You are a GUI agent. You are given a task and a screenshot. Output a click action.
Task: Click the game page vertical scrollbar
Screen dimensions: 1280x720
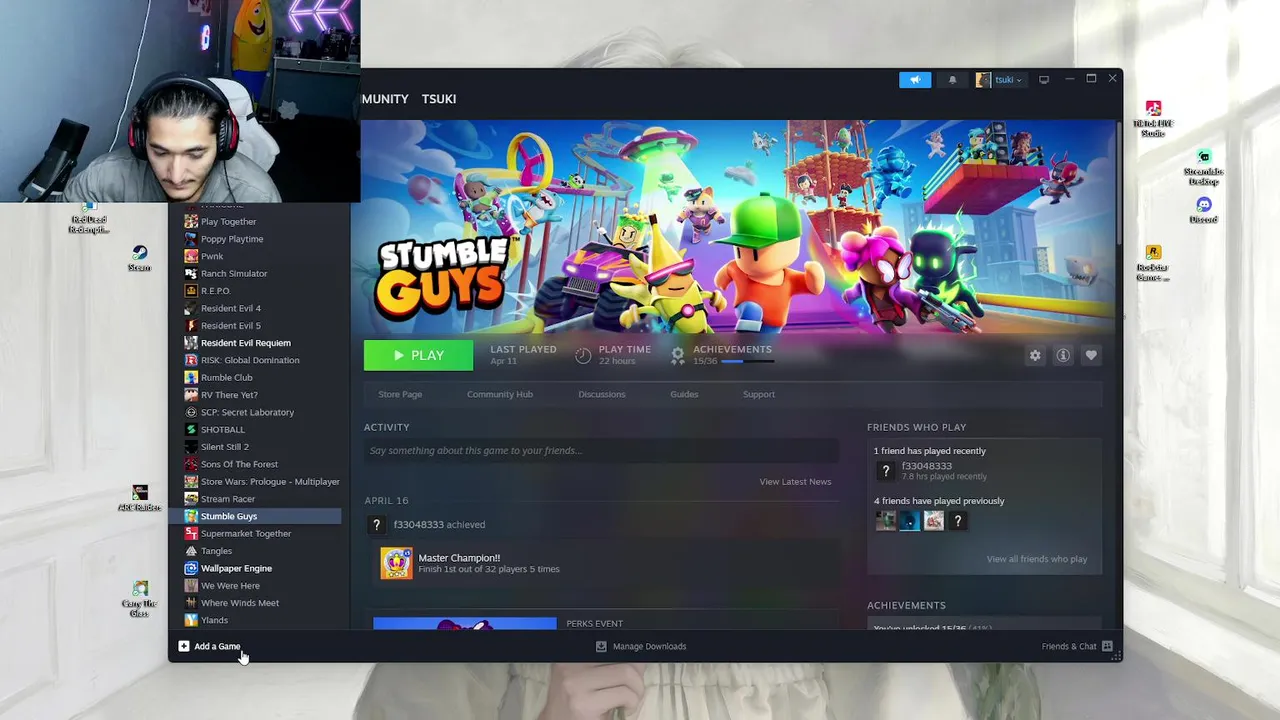(1118, 185)
